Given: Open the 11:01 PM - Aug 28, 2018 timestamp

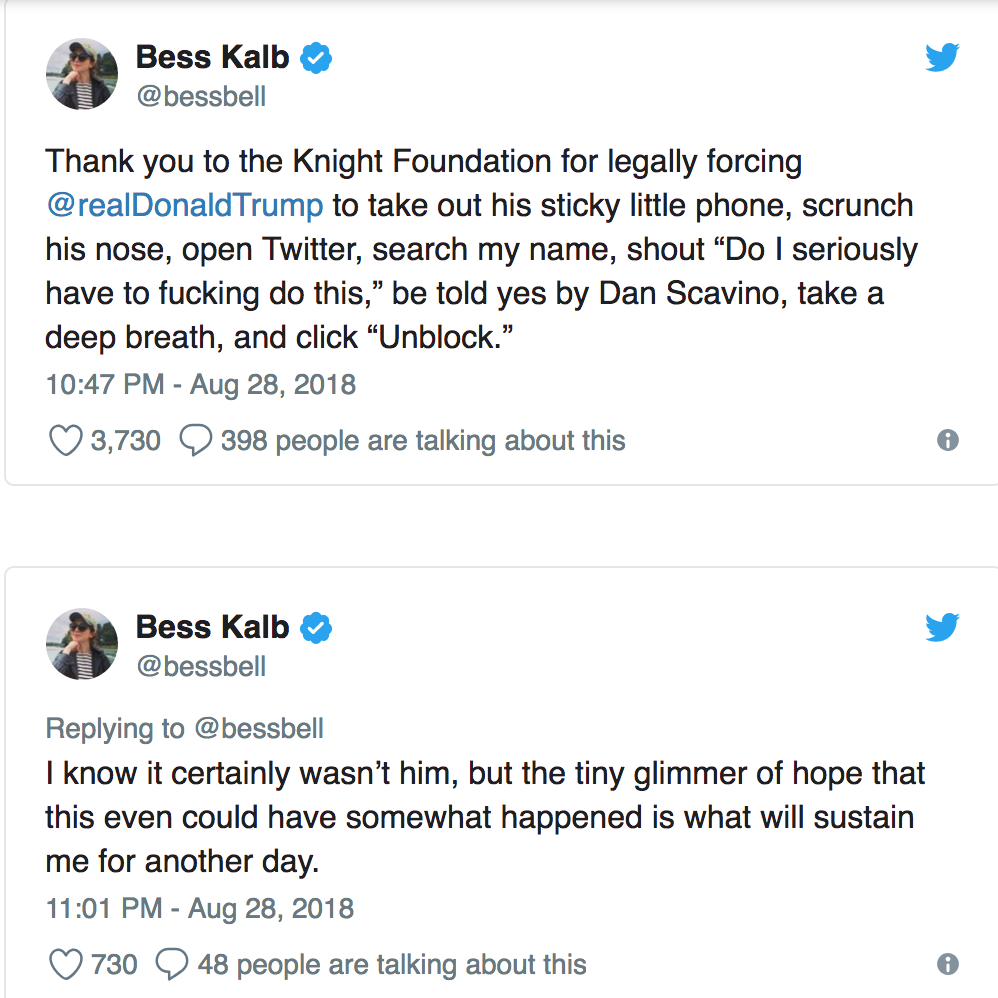Looking at the screenshot, I should click(x=200, y=908).
